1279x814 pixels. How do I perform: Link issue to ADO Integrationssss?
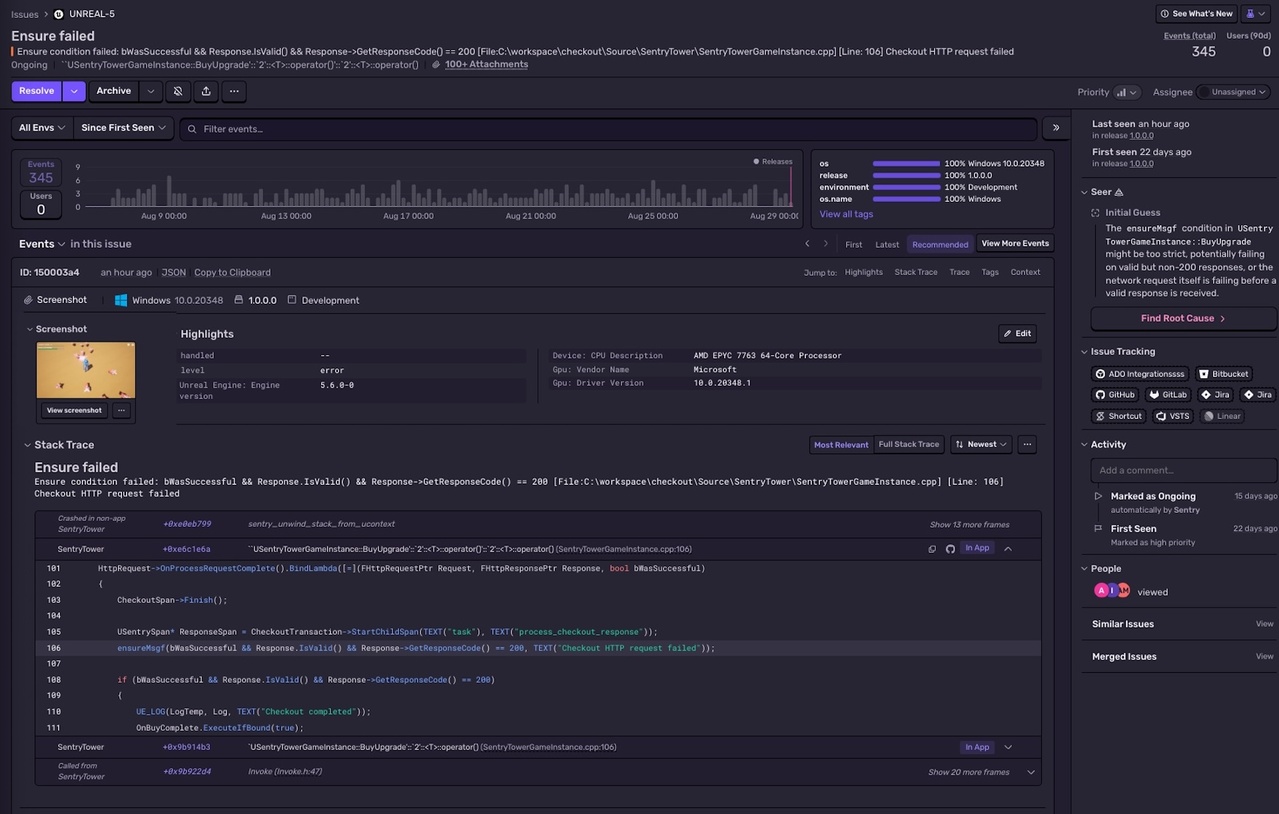pos(1140,374)
